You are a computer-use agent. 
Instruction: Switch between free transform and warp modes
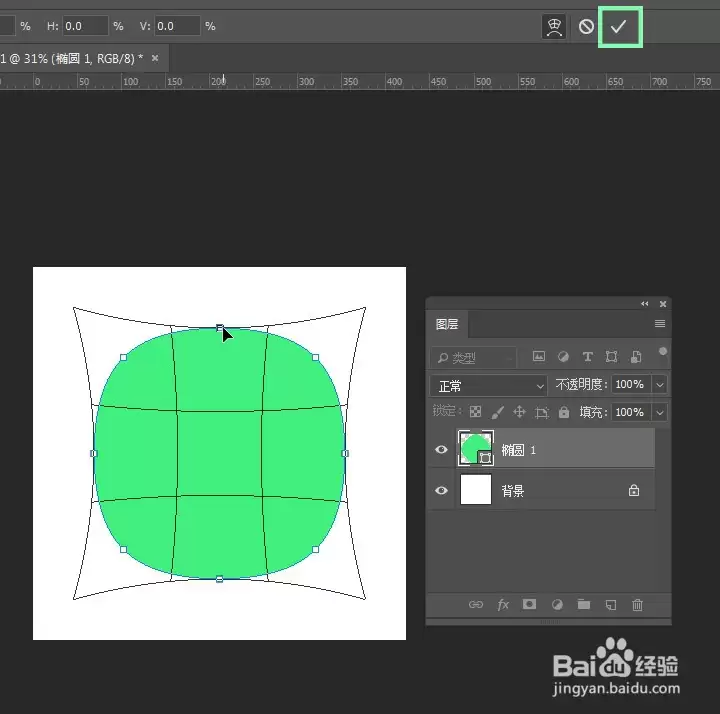click(554, 27)
